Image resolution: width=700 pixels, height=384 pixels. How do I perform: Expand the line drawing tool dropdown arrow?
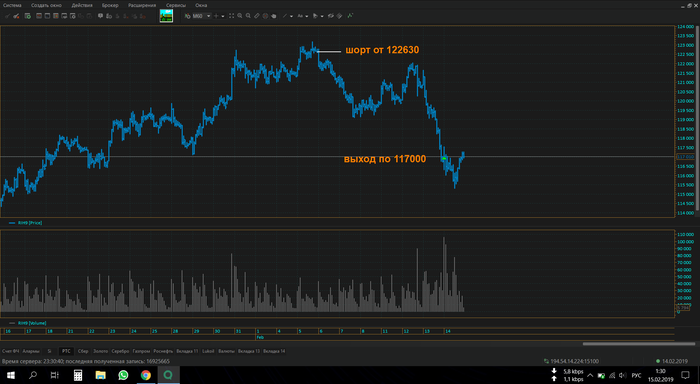(x=291, y=17)
